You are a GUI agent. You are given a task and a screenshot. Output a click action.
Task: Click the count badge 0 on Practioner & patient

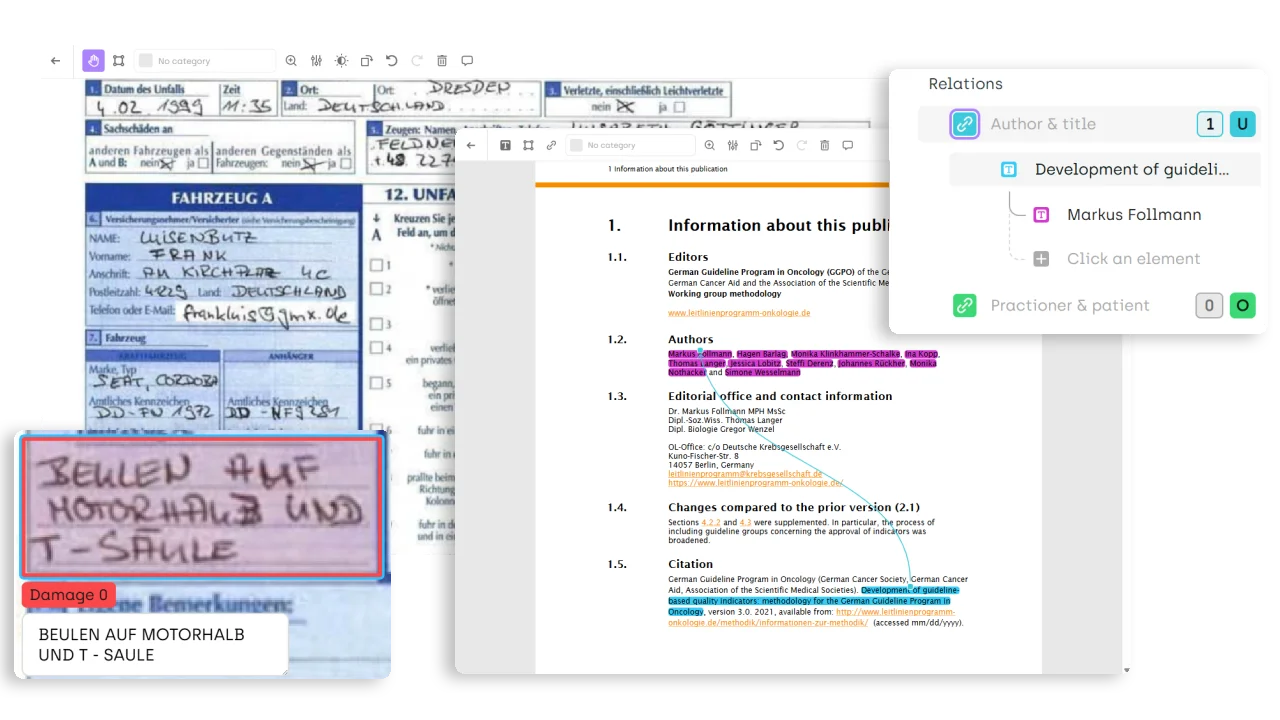click(x=1210, y=305)
